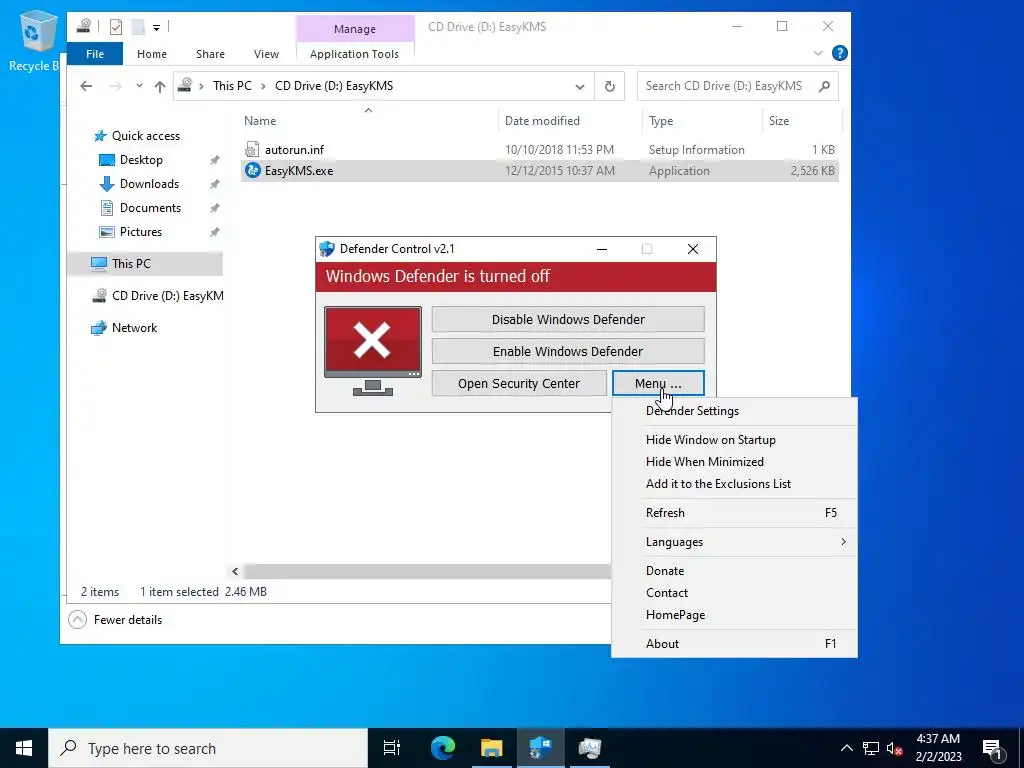Screen dimensions: 1024x768
Task: Click Enable Windows Defender button
Action: tap(568, 351)
